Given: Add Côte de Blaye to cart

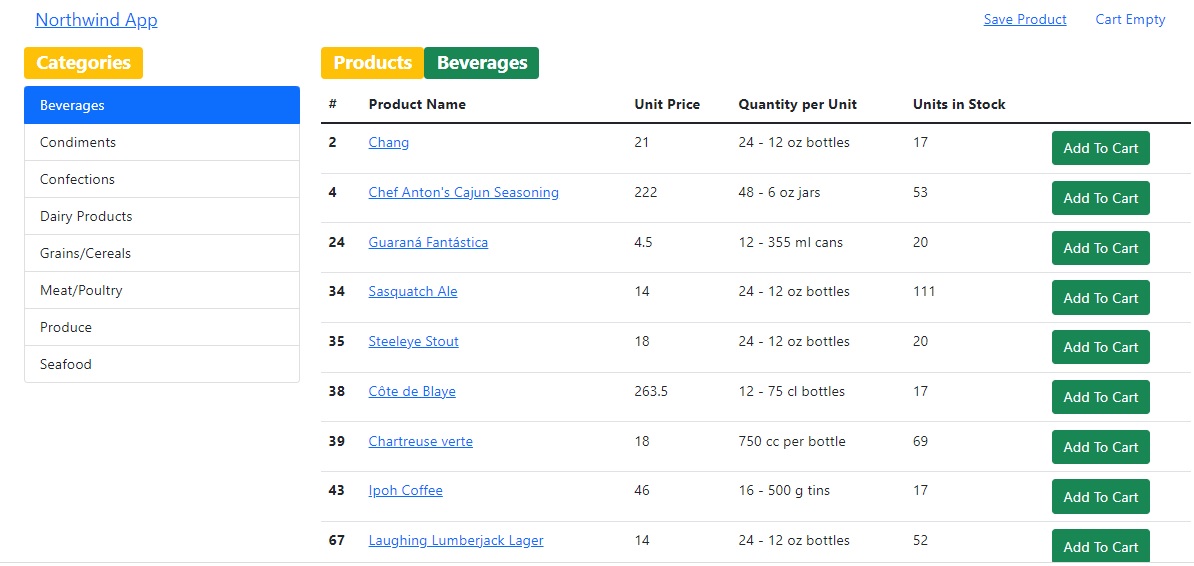Looking at the screenshot, I should pos(1100,397).
